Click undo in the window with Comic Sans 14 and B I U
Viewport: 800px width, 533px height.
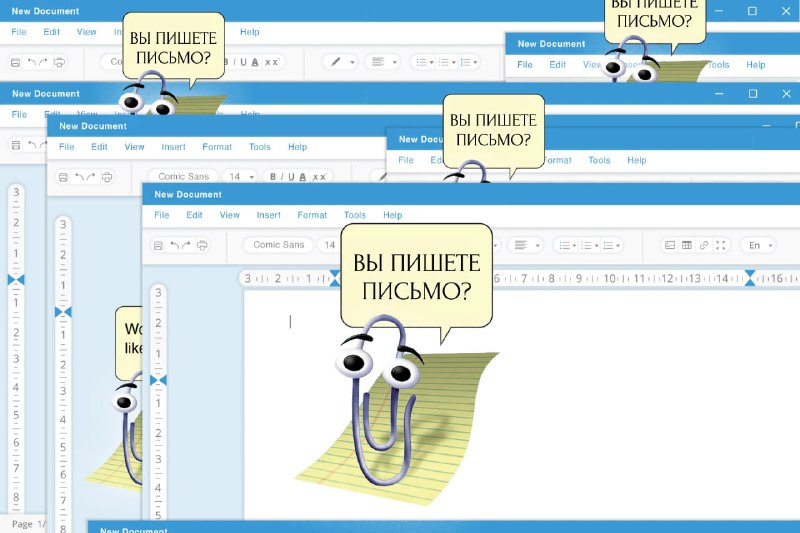pyautogui.click(x=80, y=177)
